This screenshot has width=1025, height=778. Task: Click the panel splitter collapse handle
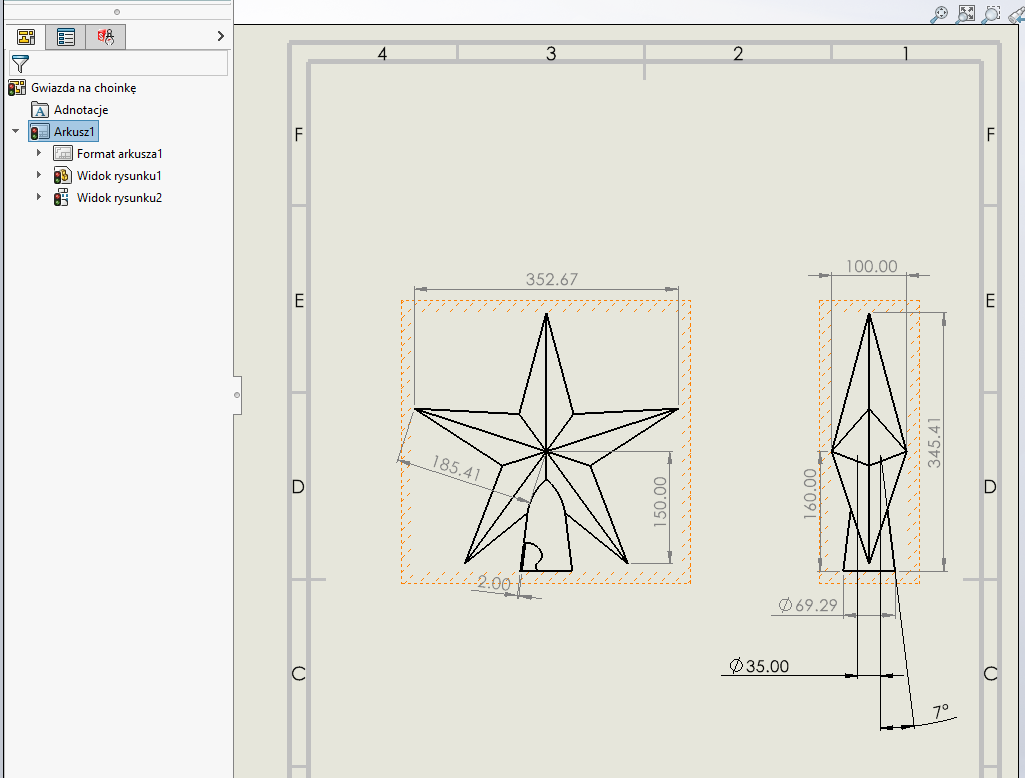(237, 395)
